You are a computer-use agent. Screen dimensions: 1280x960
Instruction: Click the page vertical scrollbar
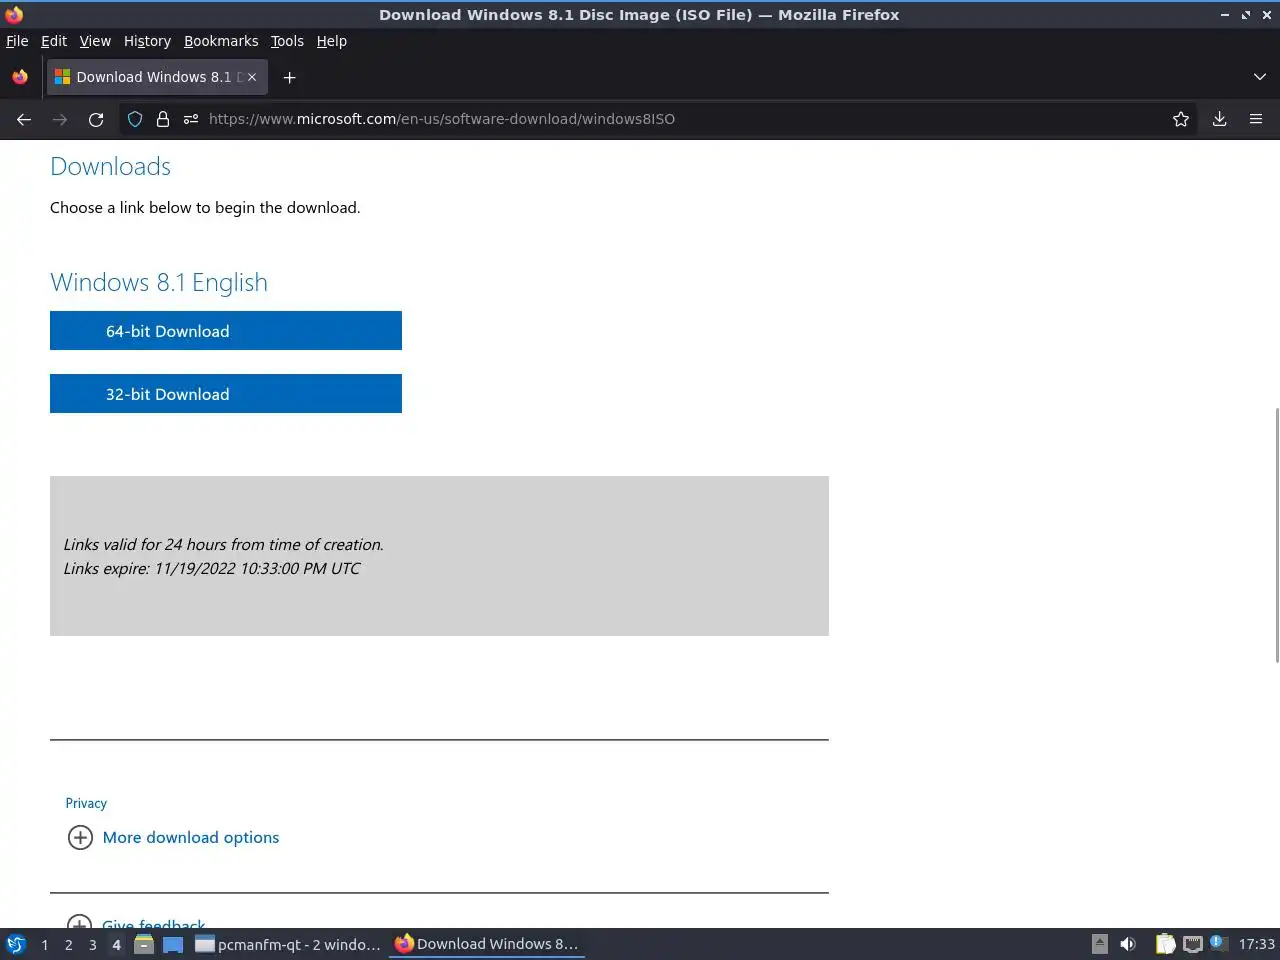click(1276, 535)
